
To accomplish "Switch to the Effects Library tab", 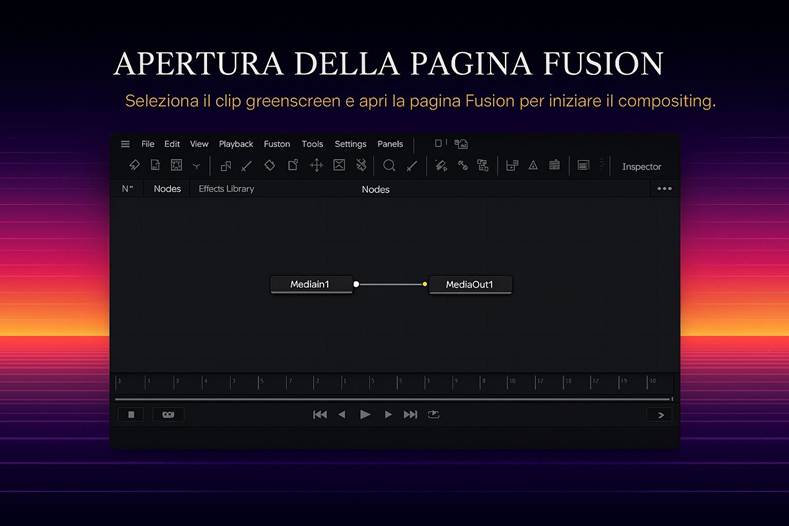I will pos(226,189).
